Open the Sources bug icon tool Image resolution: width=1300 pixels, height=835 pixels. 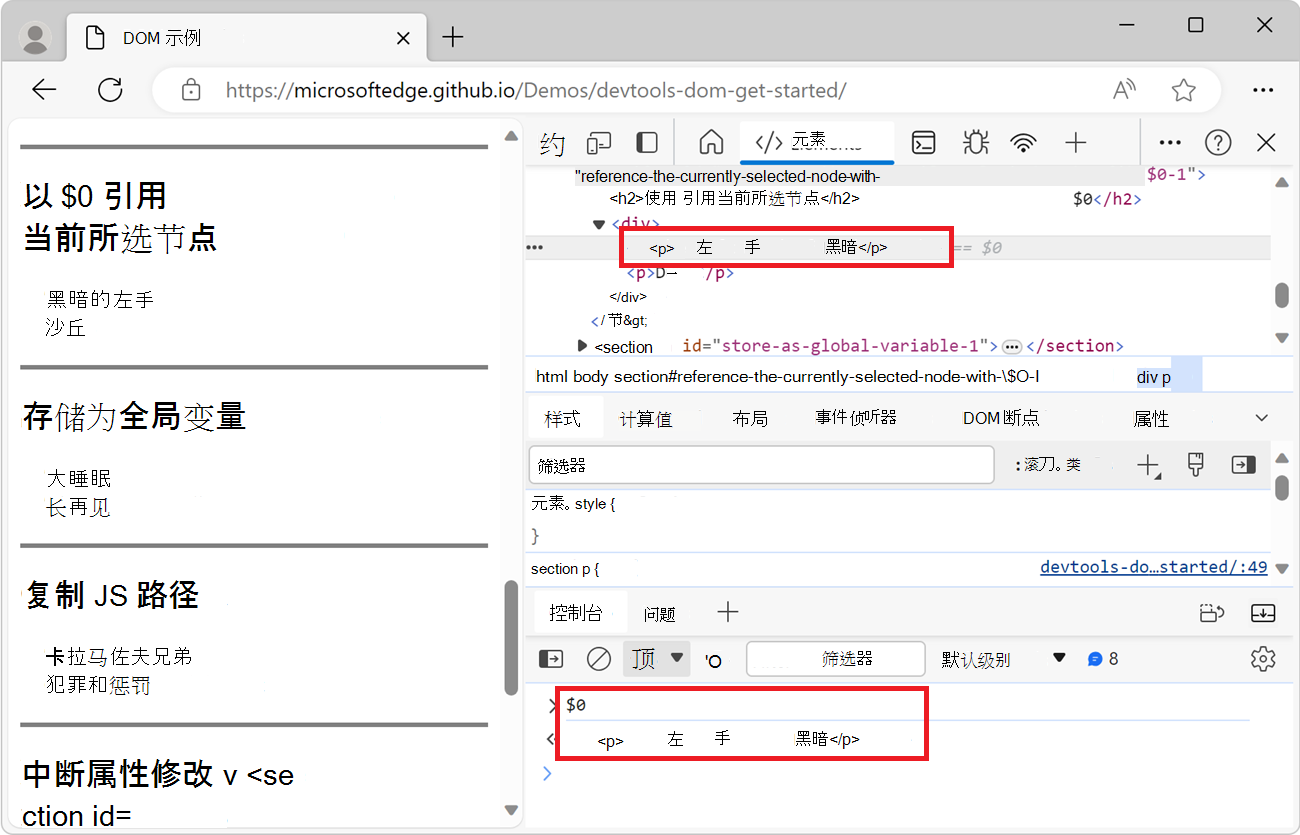(975, 142)
